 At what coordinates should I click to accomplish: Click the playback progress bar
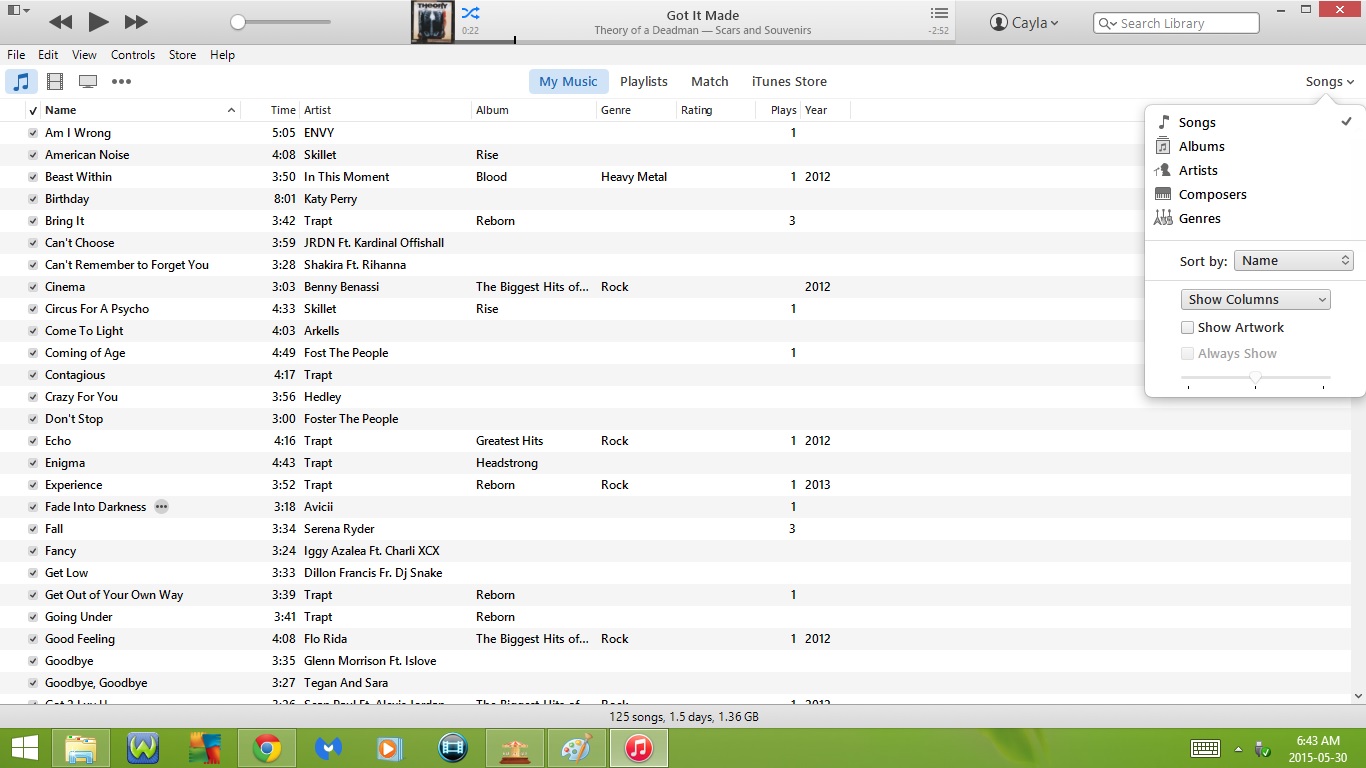[704, 41]
